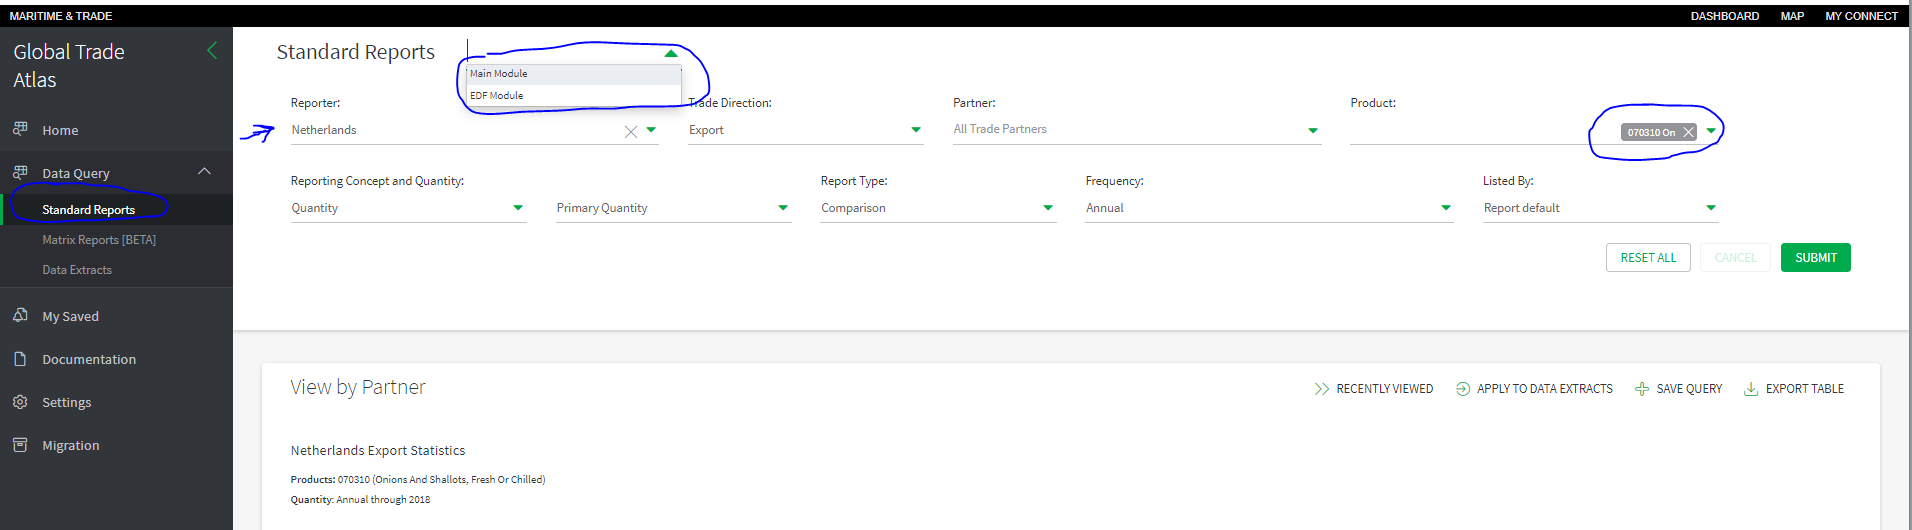The width and height of the screenshot is (1912, 530).
Task: Clear Netherlands reporter with X icon
Action: (631, 131)
